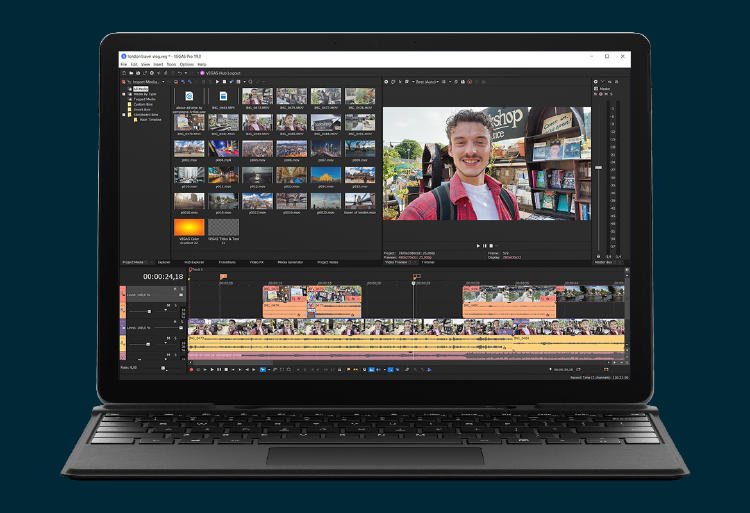This screenshot has height=513, width=750.
Task: Click the red Record button on timeline transport
Action: [x=192, y=369]
